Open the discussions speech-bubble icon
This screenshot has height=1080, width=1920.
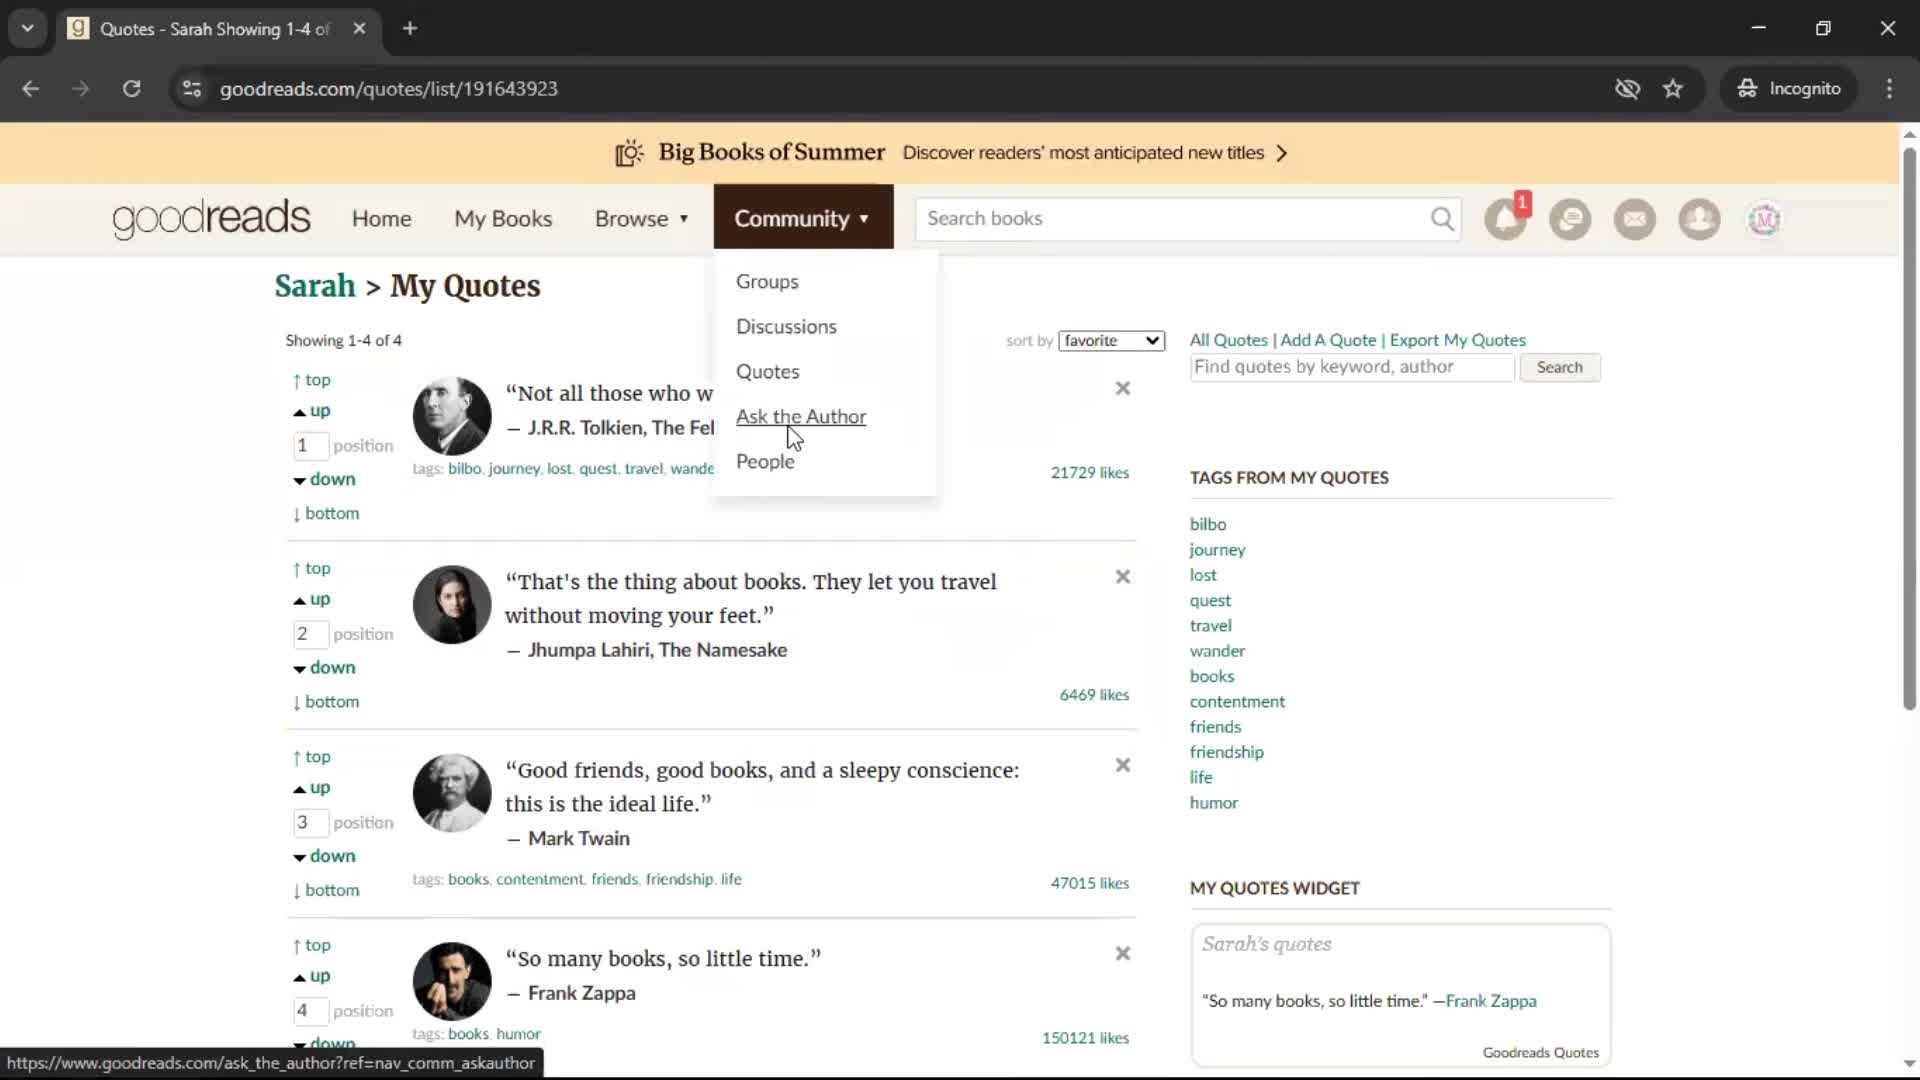coord(1570,219)
